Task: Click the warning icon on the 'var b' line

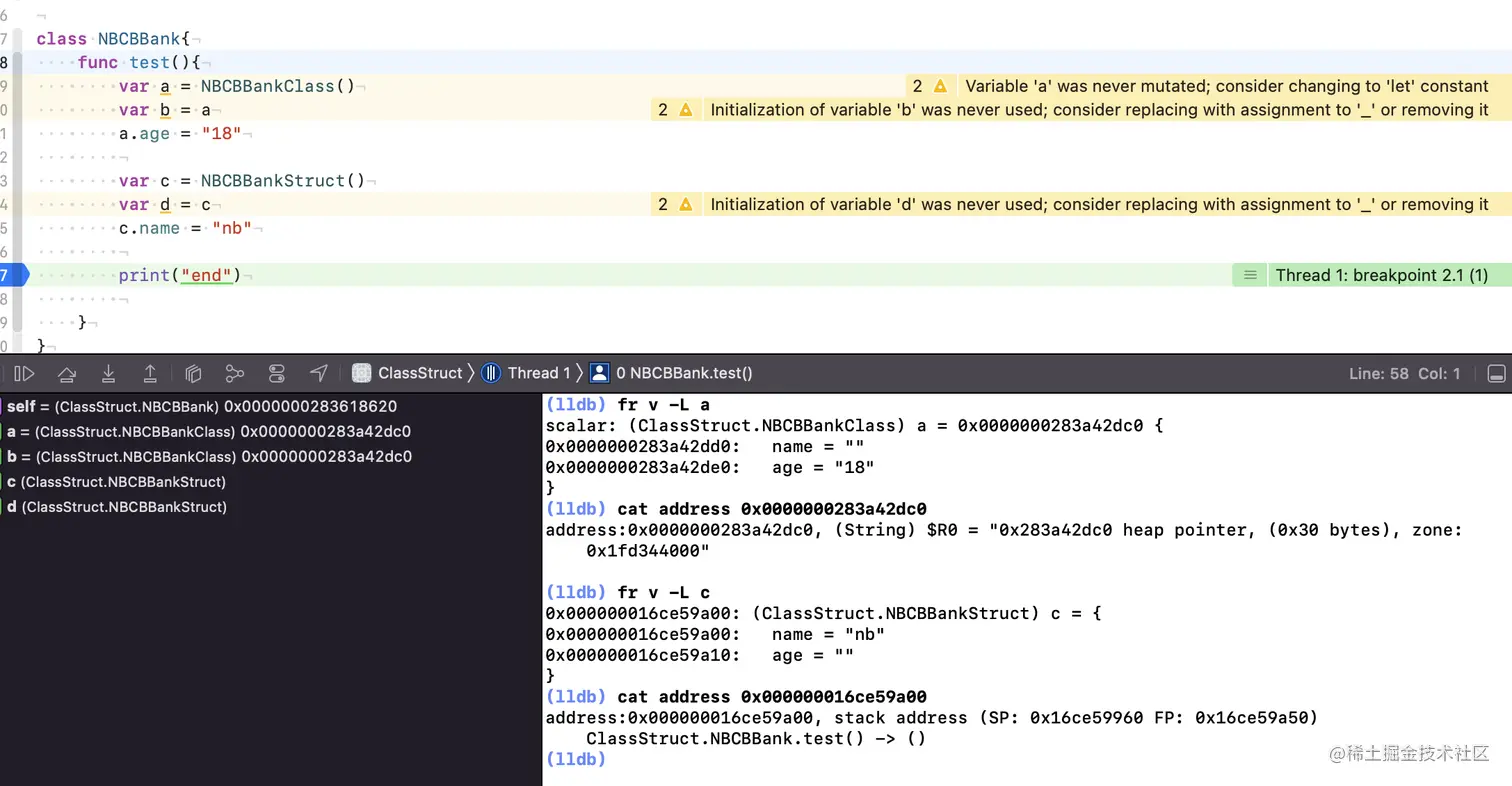Action: coord(685,110)
